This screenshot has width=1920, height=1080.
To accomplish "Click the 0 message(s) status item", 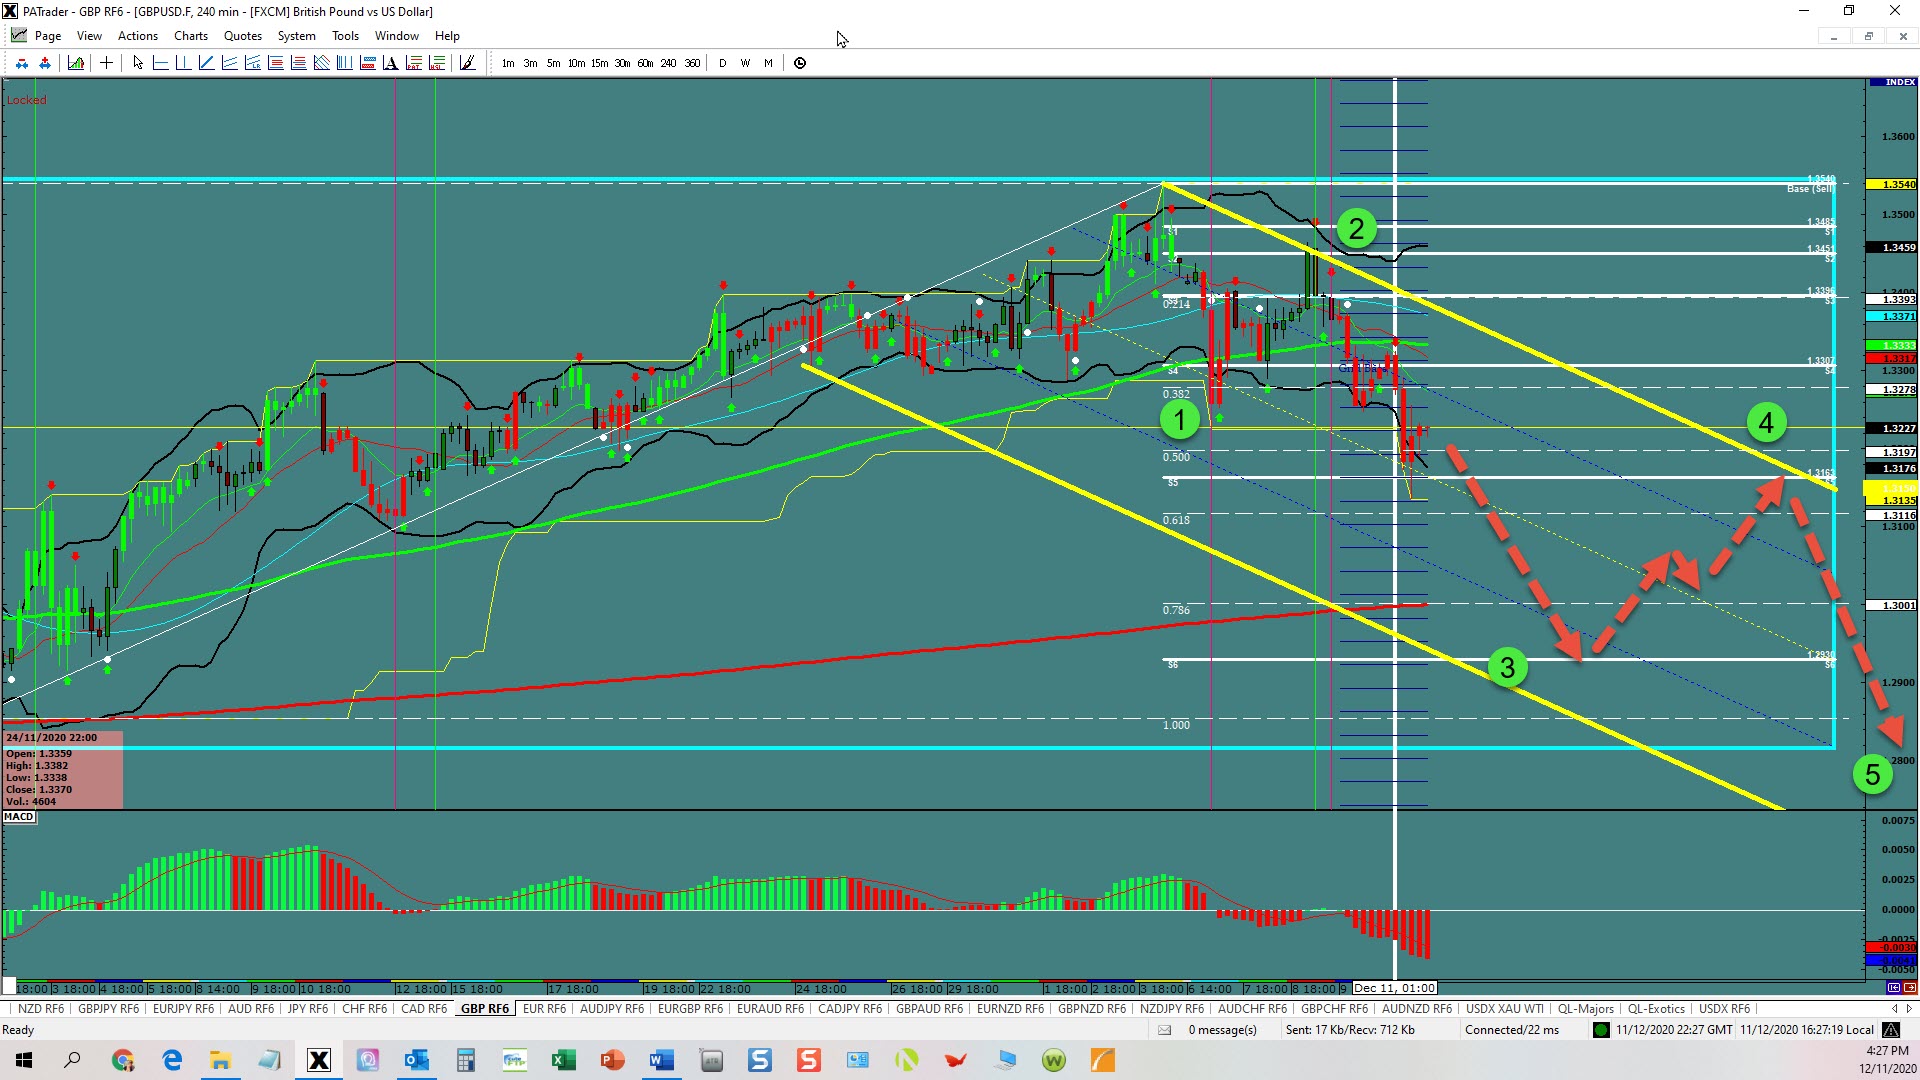I will (x=1222, y=1030).
